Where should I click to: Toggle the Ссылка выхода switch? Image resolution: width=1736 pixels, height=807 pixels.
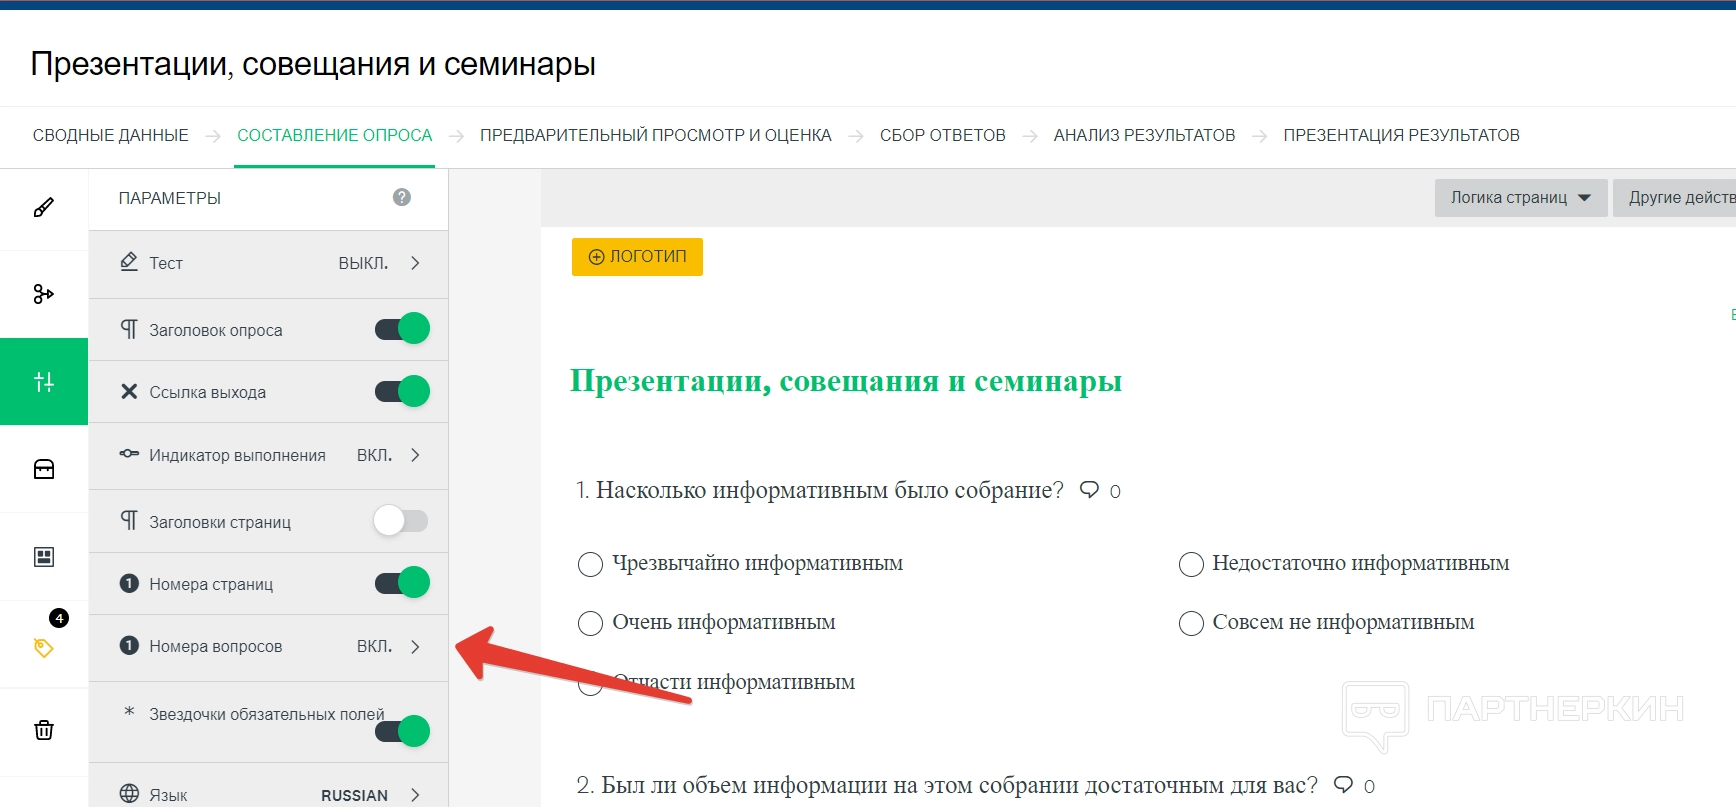pos(402,391)
